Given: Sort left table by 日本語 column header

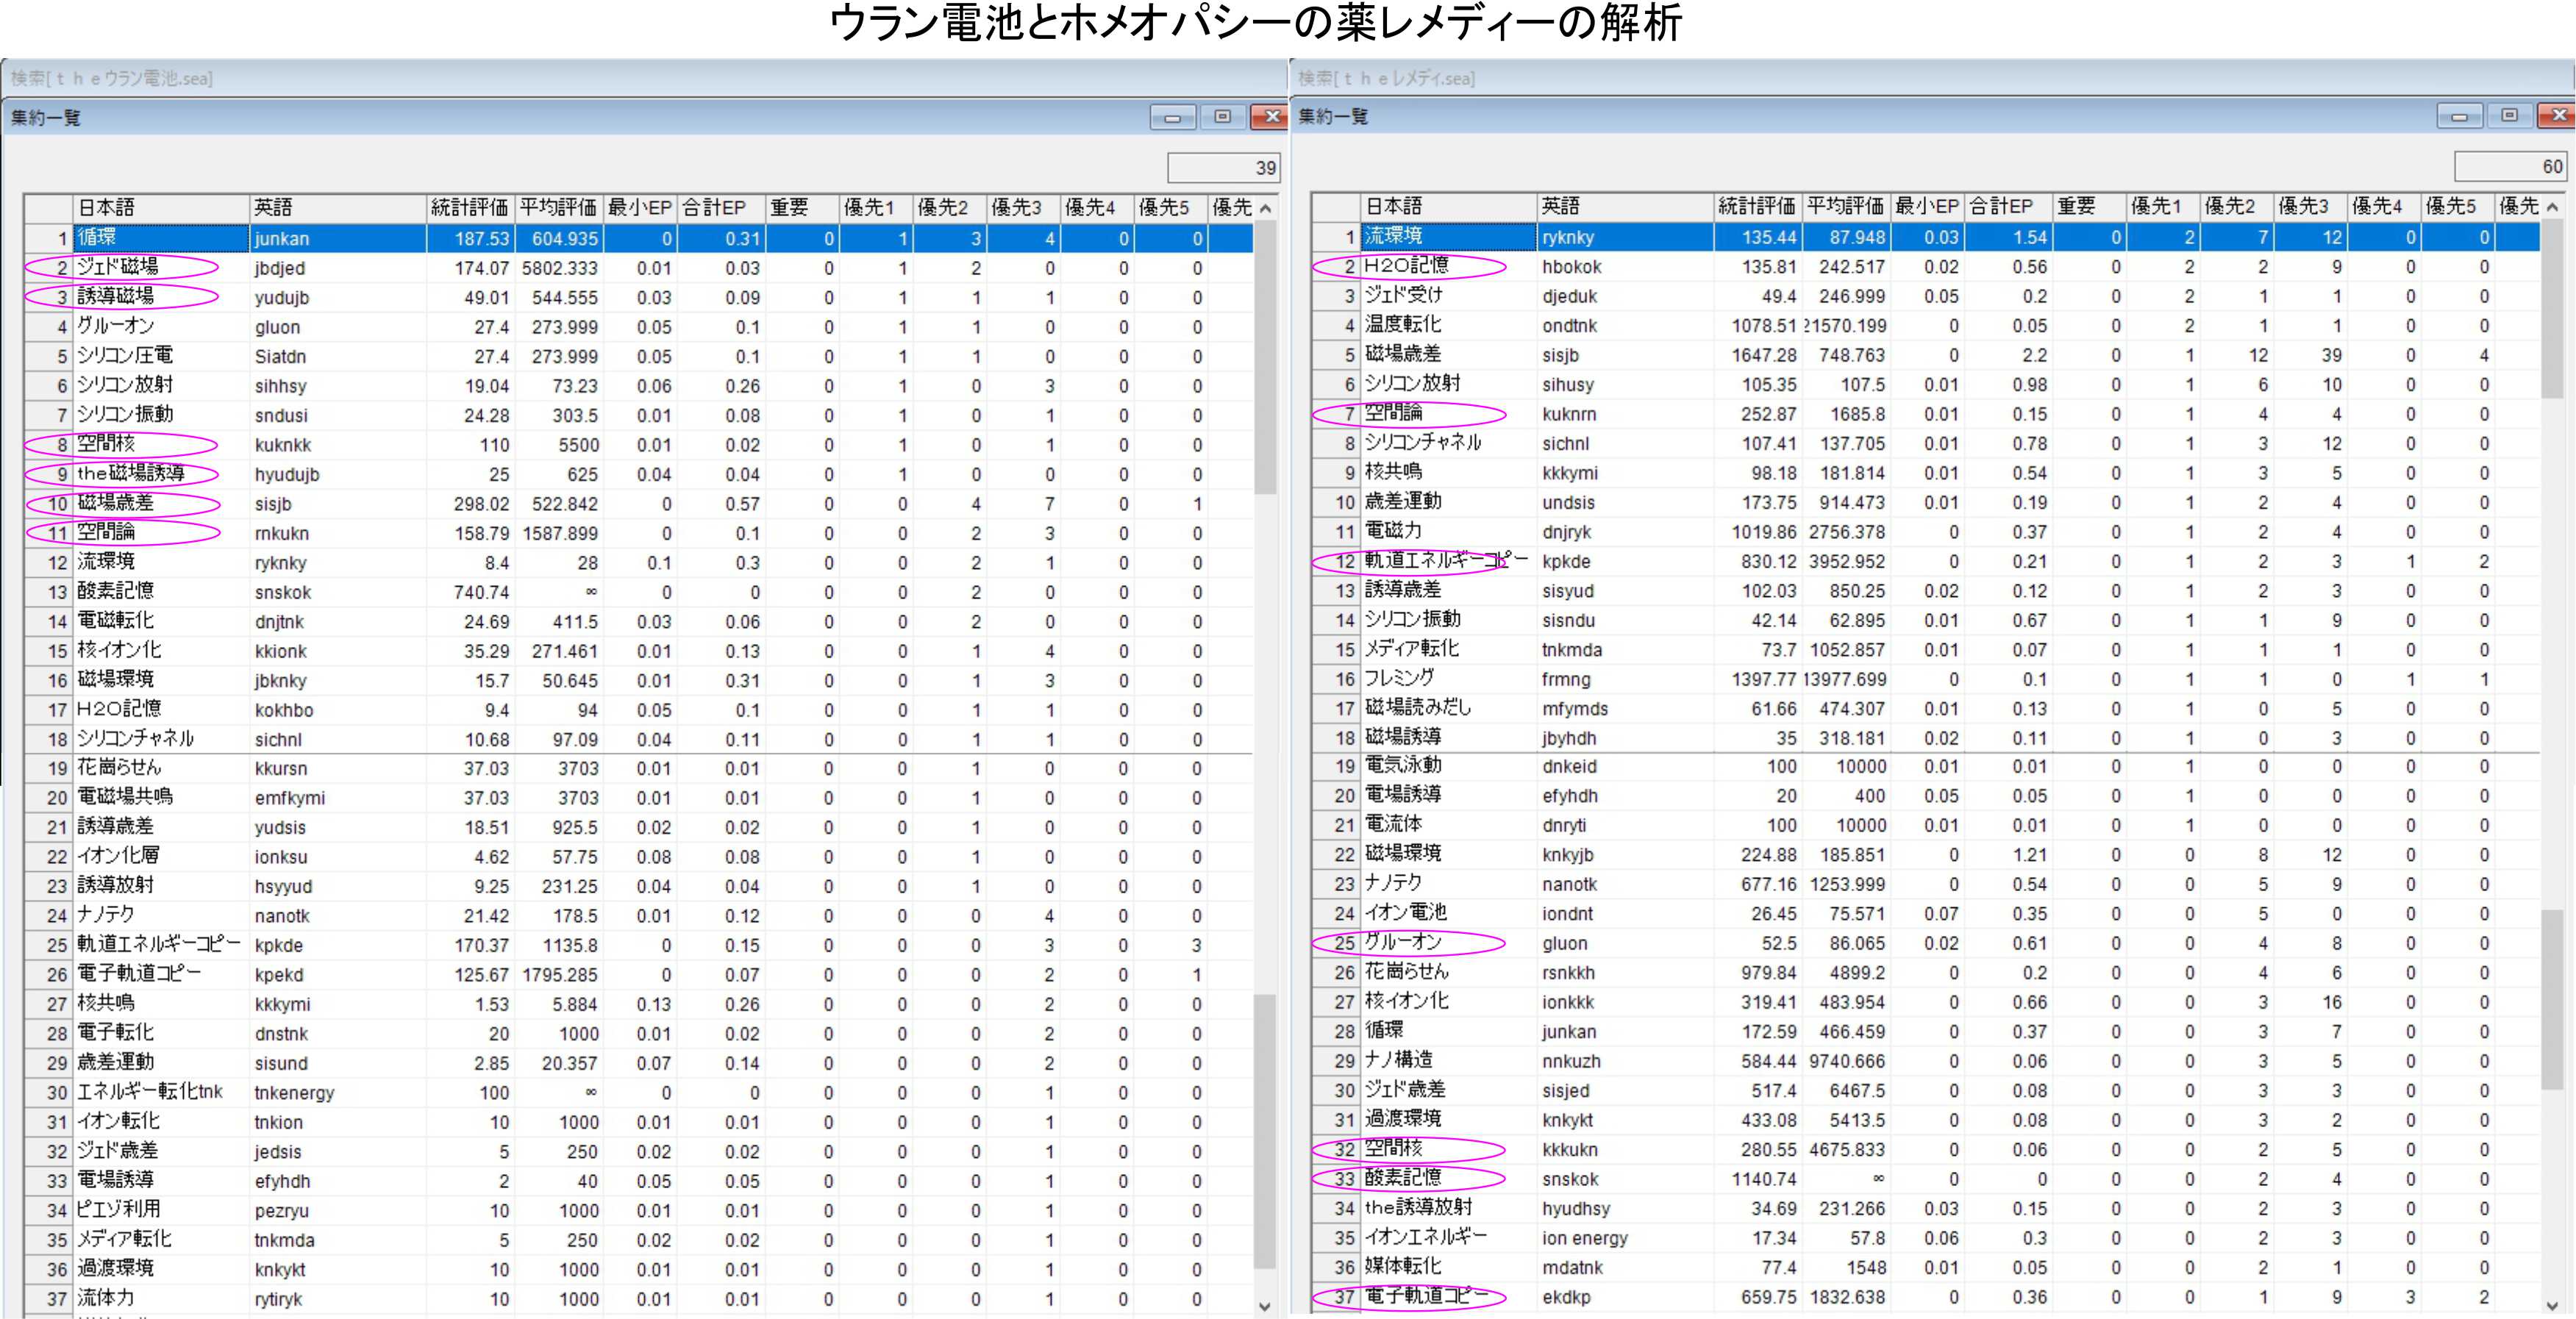Looking at the screenshot, I should point(161,208).
